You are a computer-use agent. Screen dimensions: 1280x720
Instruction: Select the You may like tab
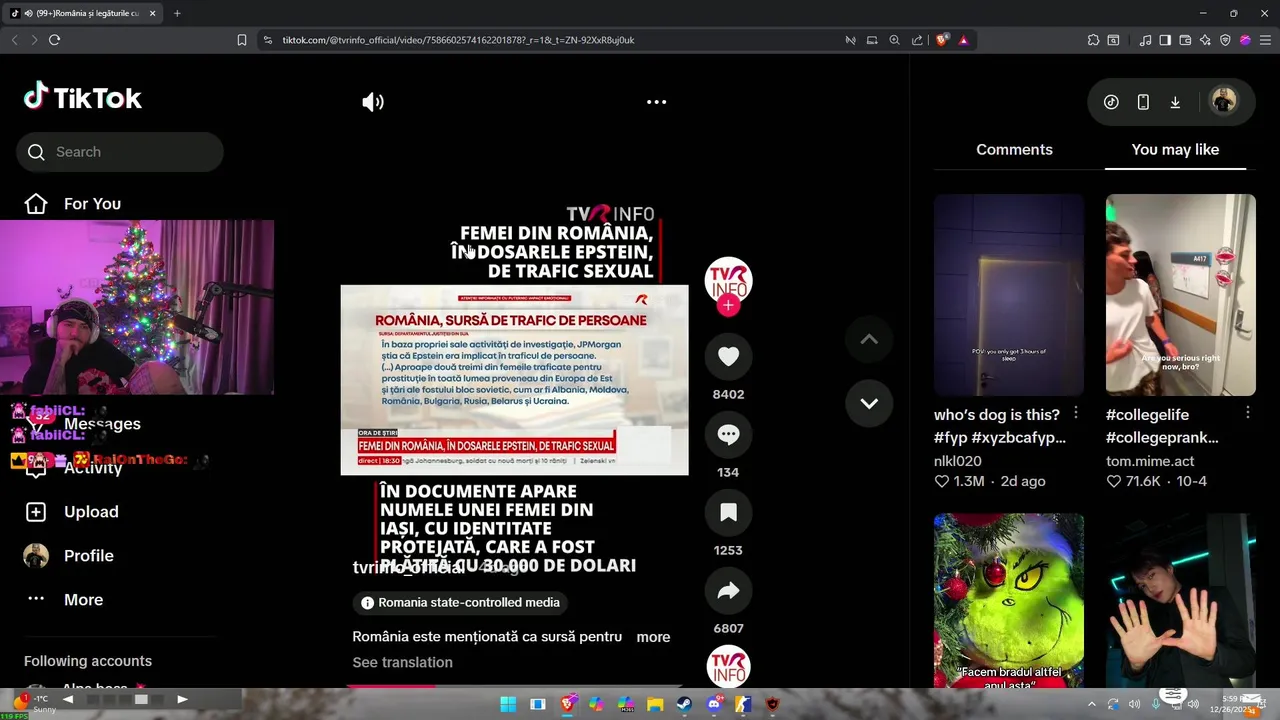1175,150
